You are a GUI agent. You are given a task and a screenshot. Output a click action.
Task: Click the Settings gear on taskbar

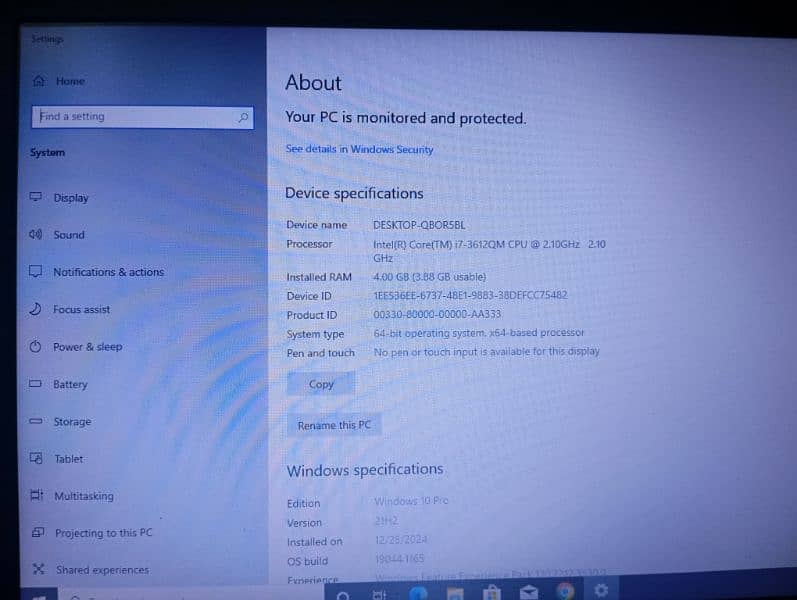[601, 590]
